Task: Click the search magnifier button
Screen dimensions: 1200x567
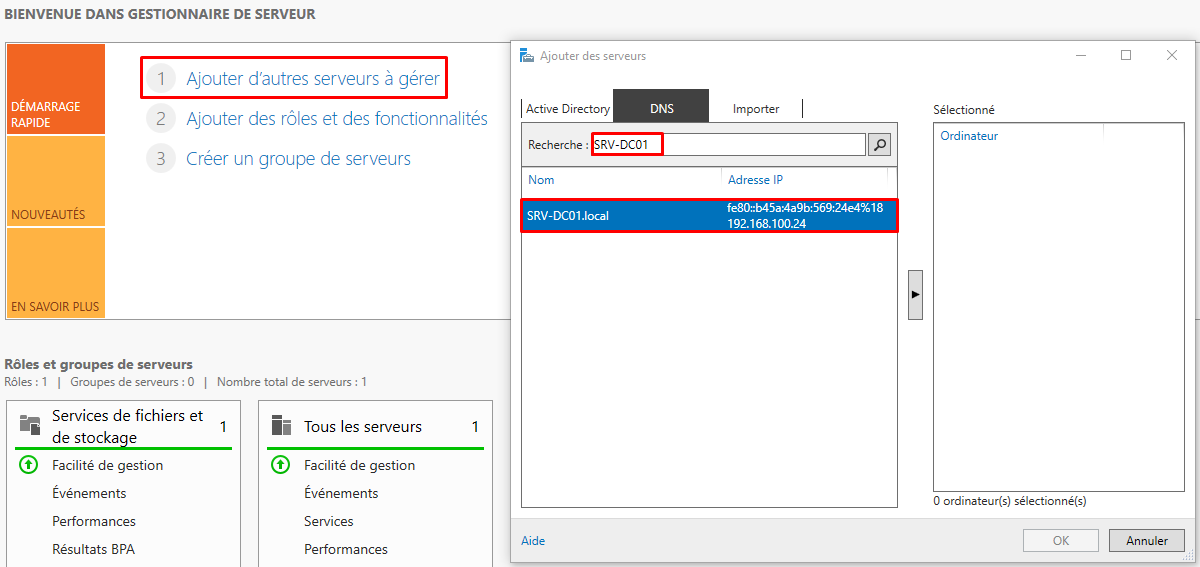Action: (879, 145)
